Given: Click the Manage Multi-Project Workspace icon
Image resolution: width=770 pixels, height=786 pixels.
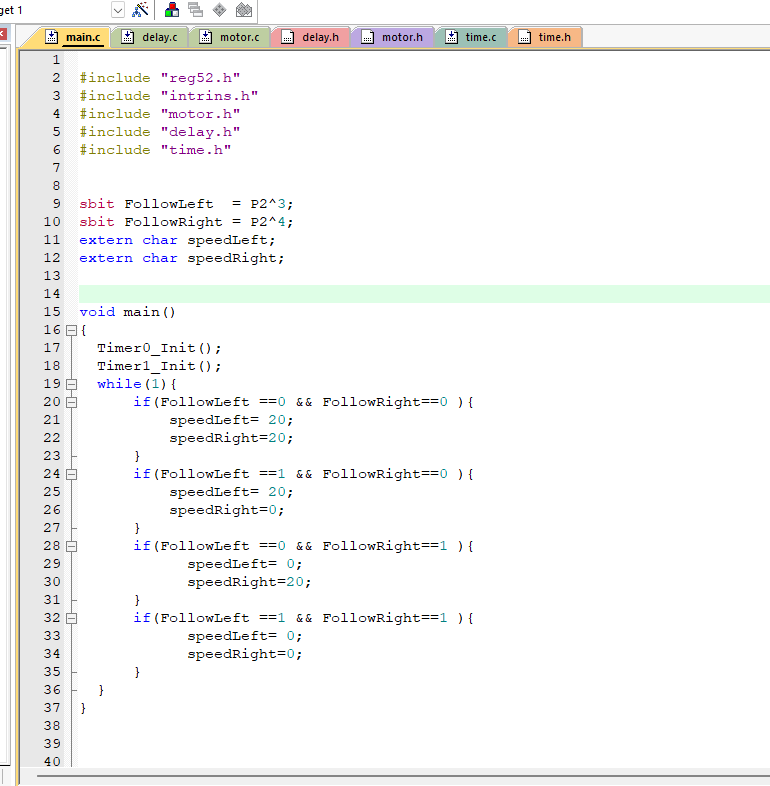Looking at the screenshot, I should coord(196,10).
